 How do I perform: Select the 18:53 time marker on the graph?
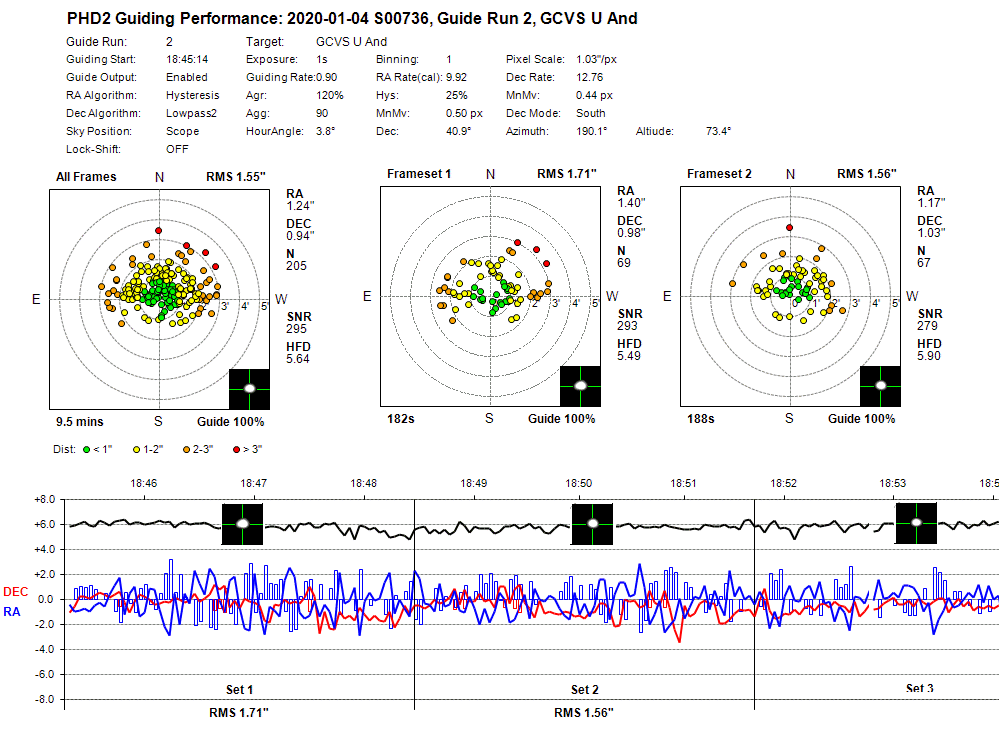pyautogui.click(x=893, y=484)
